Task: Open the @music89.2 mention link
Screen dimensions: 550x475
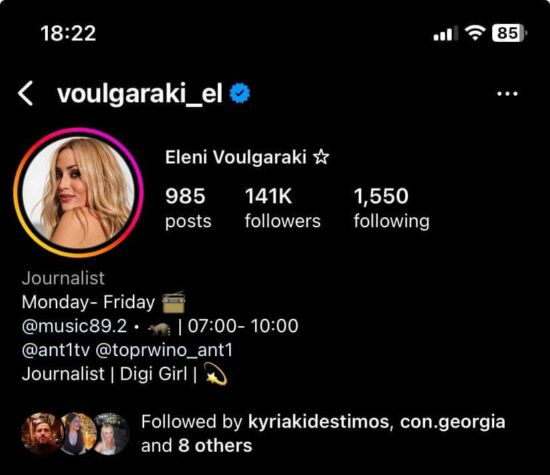Action: click(74, 326)
